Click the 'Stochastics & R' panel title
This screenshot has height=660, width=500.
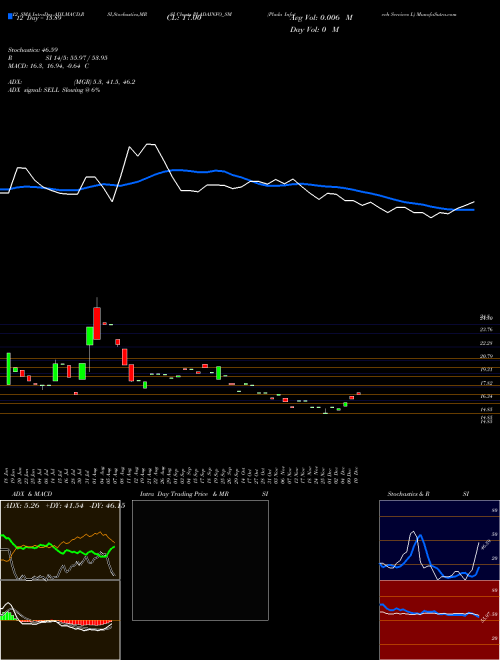[408, 494]
